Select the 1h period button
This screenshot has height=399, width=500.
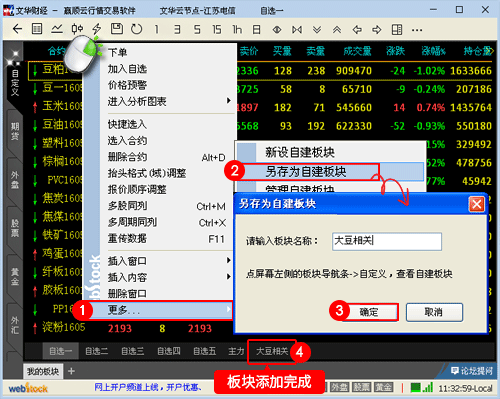pos(237,30)
